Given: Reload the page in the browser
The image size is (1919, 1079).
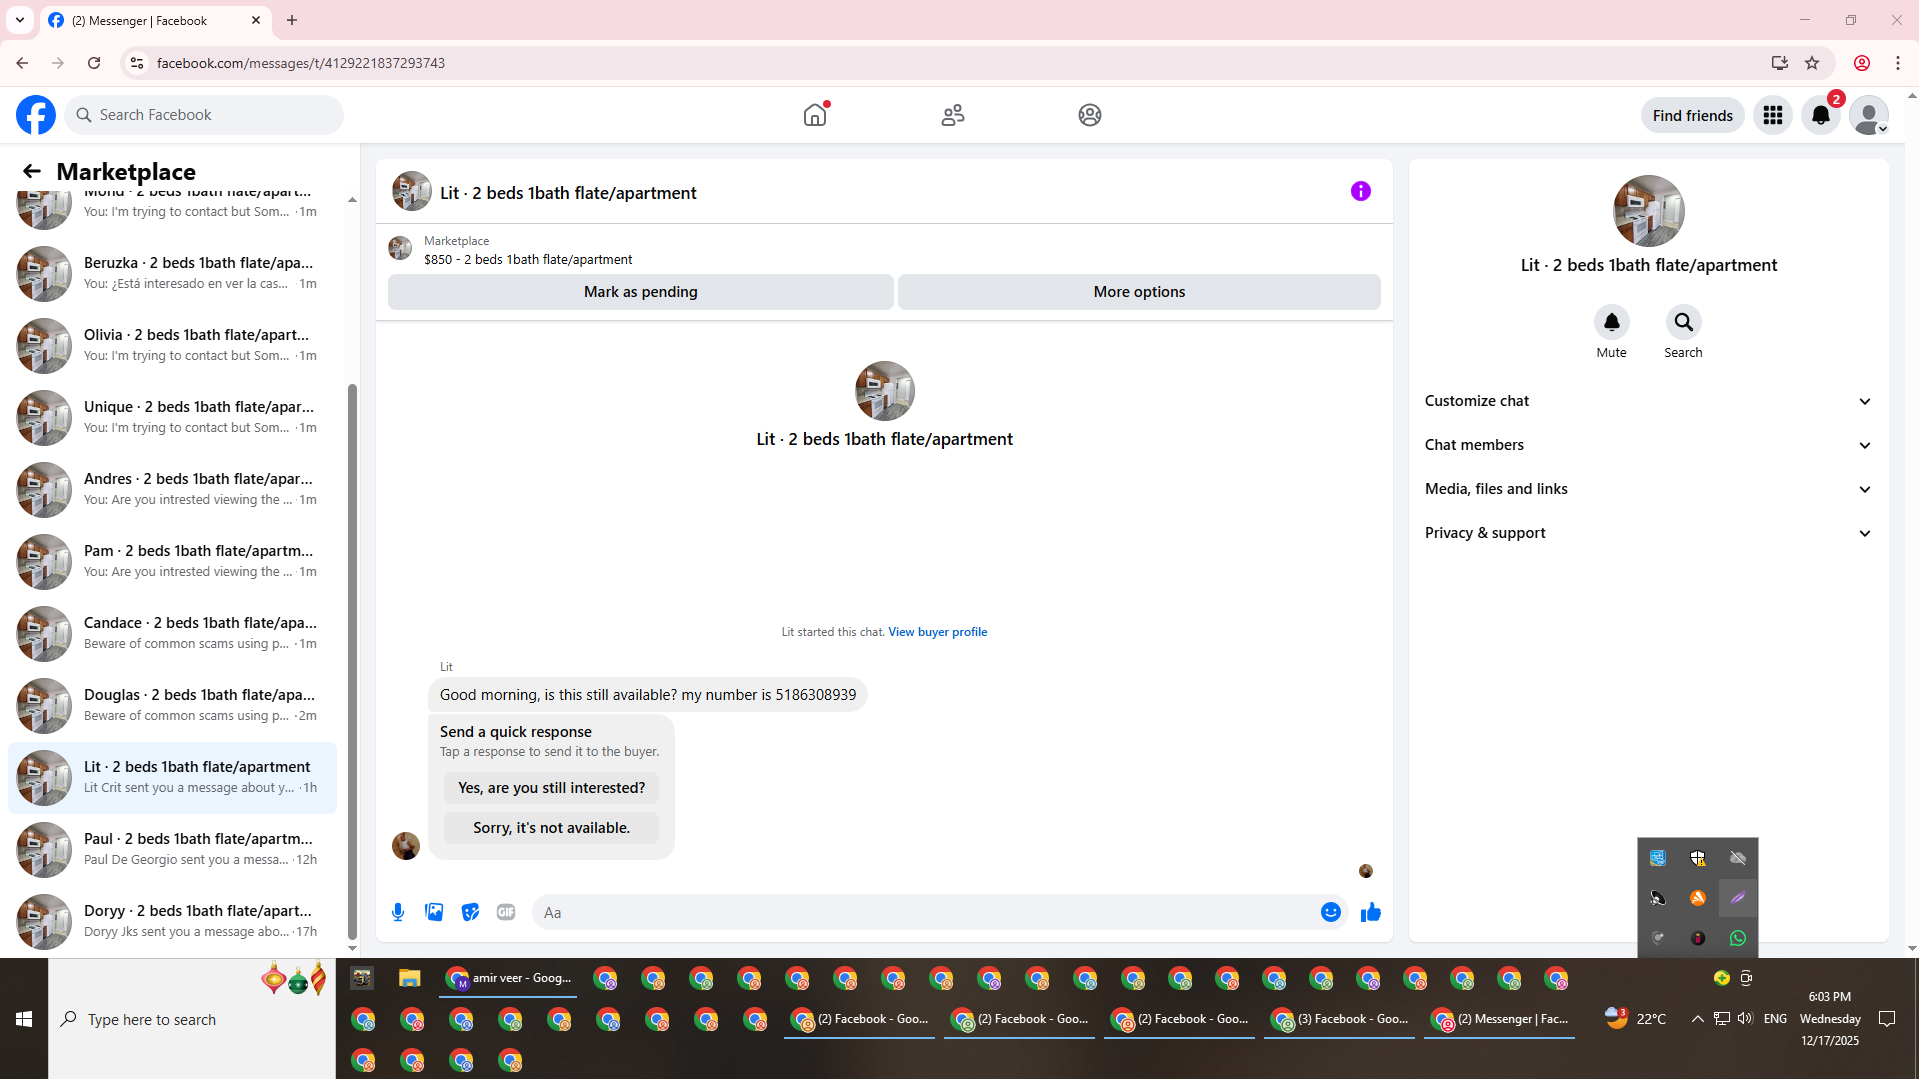Looking at the screenshot, I should (x=94, y=63).
